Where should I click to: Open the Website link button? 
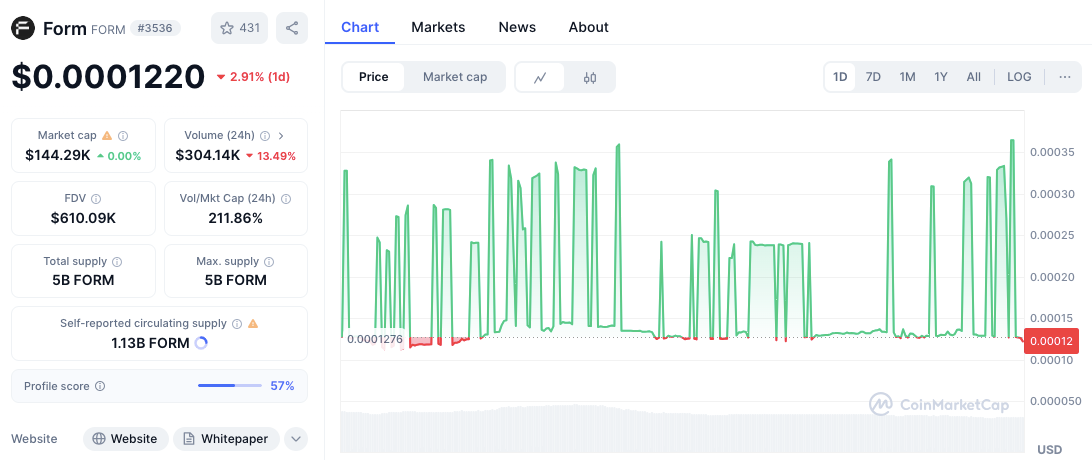point(125,439)
